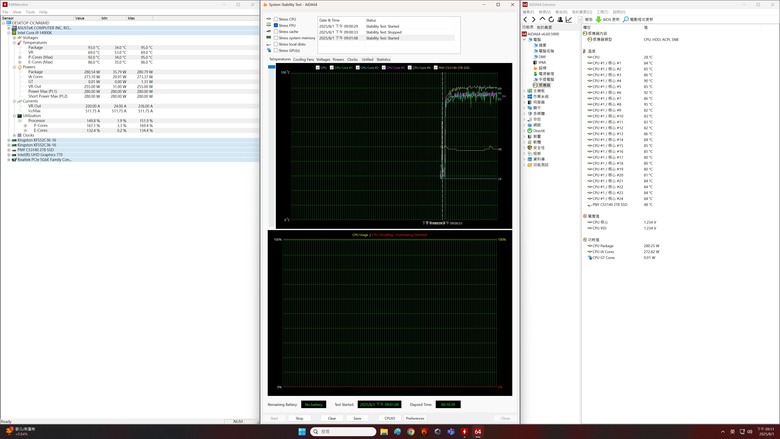Click the taskbar search box
This screenshot has height=439, width=780.
(x=343, y=432)
